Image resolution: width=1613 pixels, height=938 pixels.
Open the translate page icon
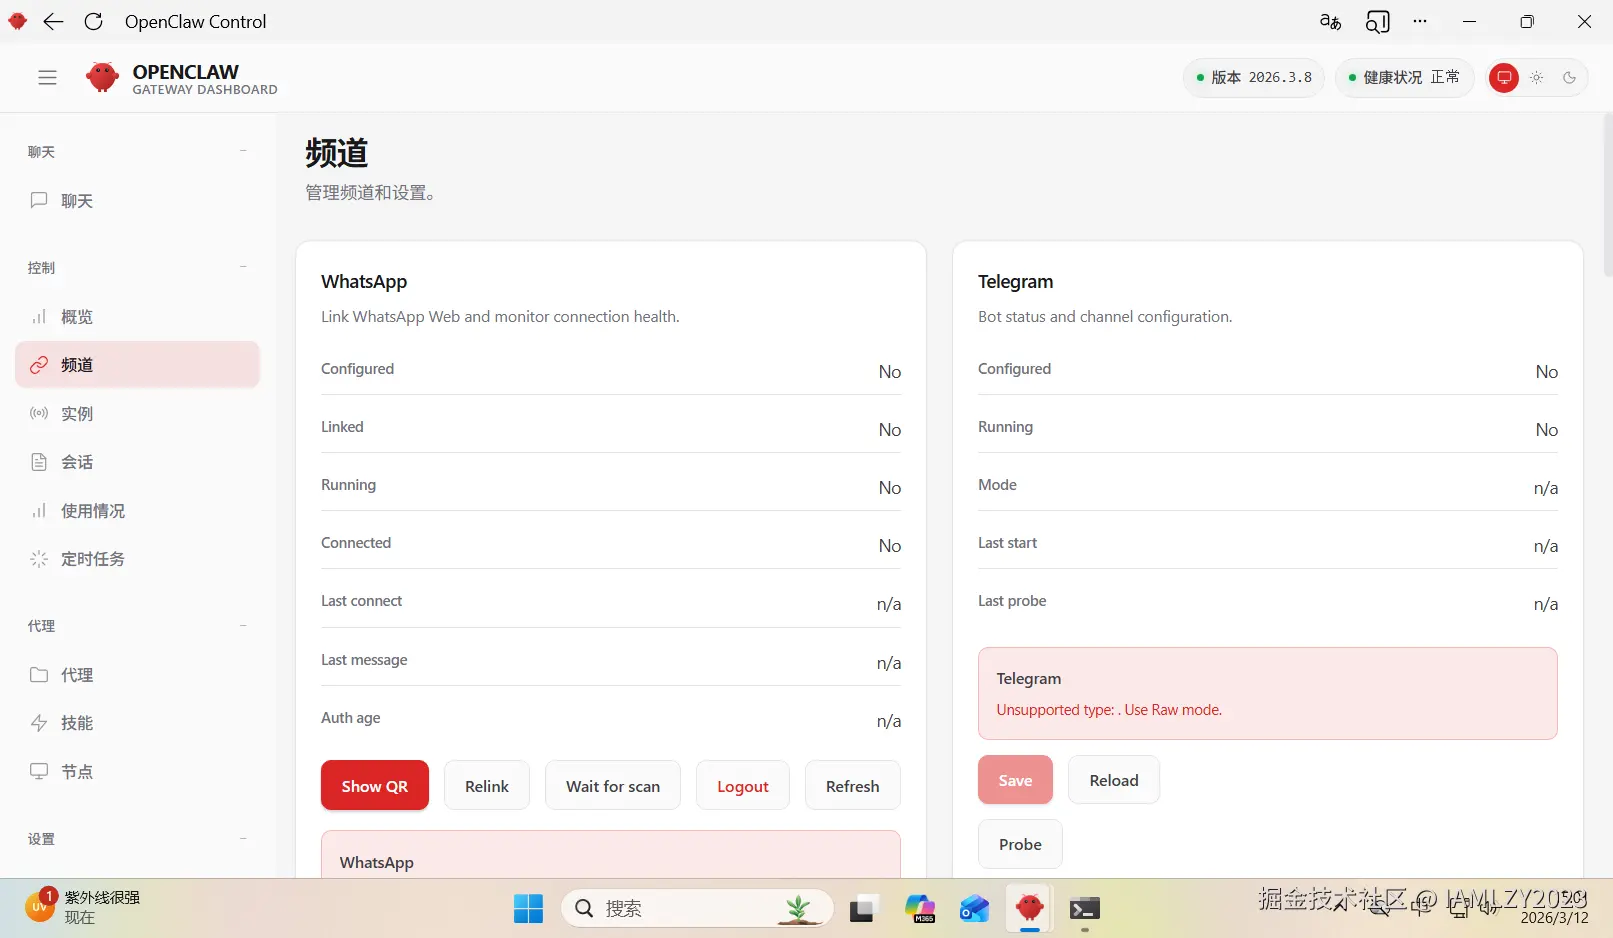tap(1330, 22)
